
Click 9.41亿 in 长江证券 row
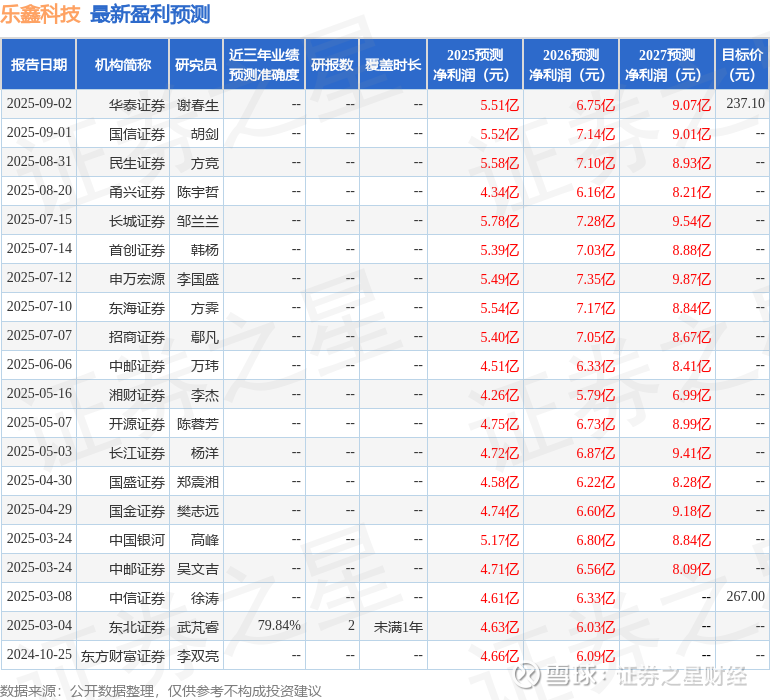click(691, 453)
